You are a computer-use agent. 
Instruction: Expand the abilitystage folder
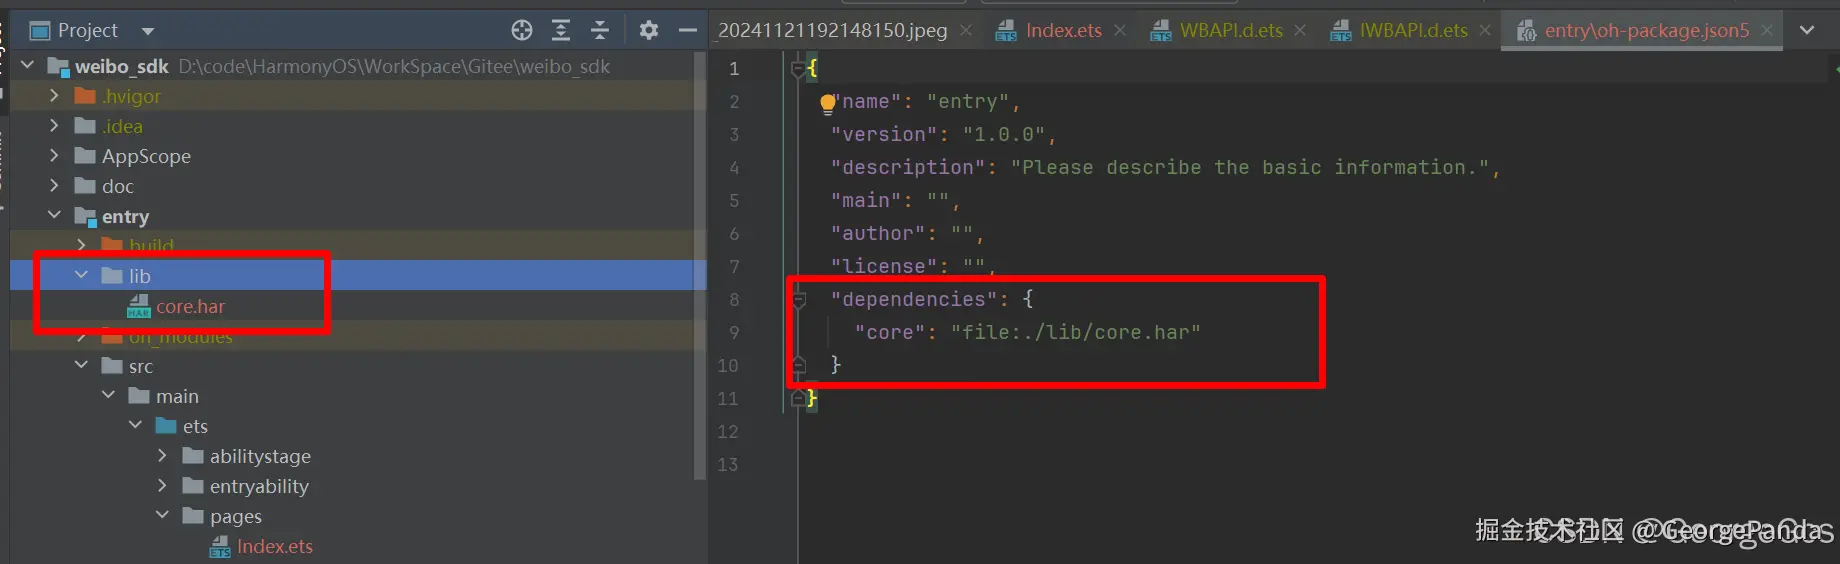(x=162, y=455)
